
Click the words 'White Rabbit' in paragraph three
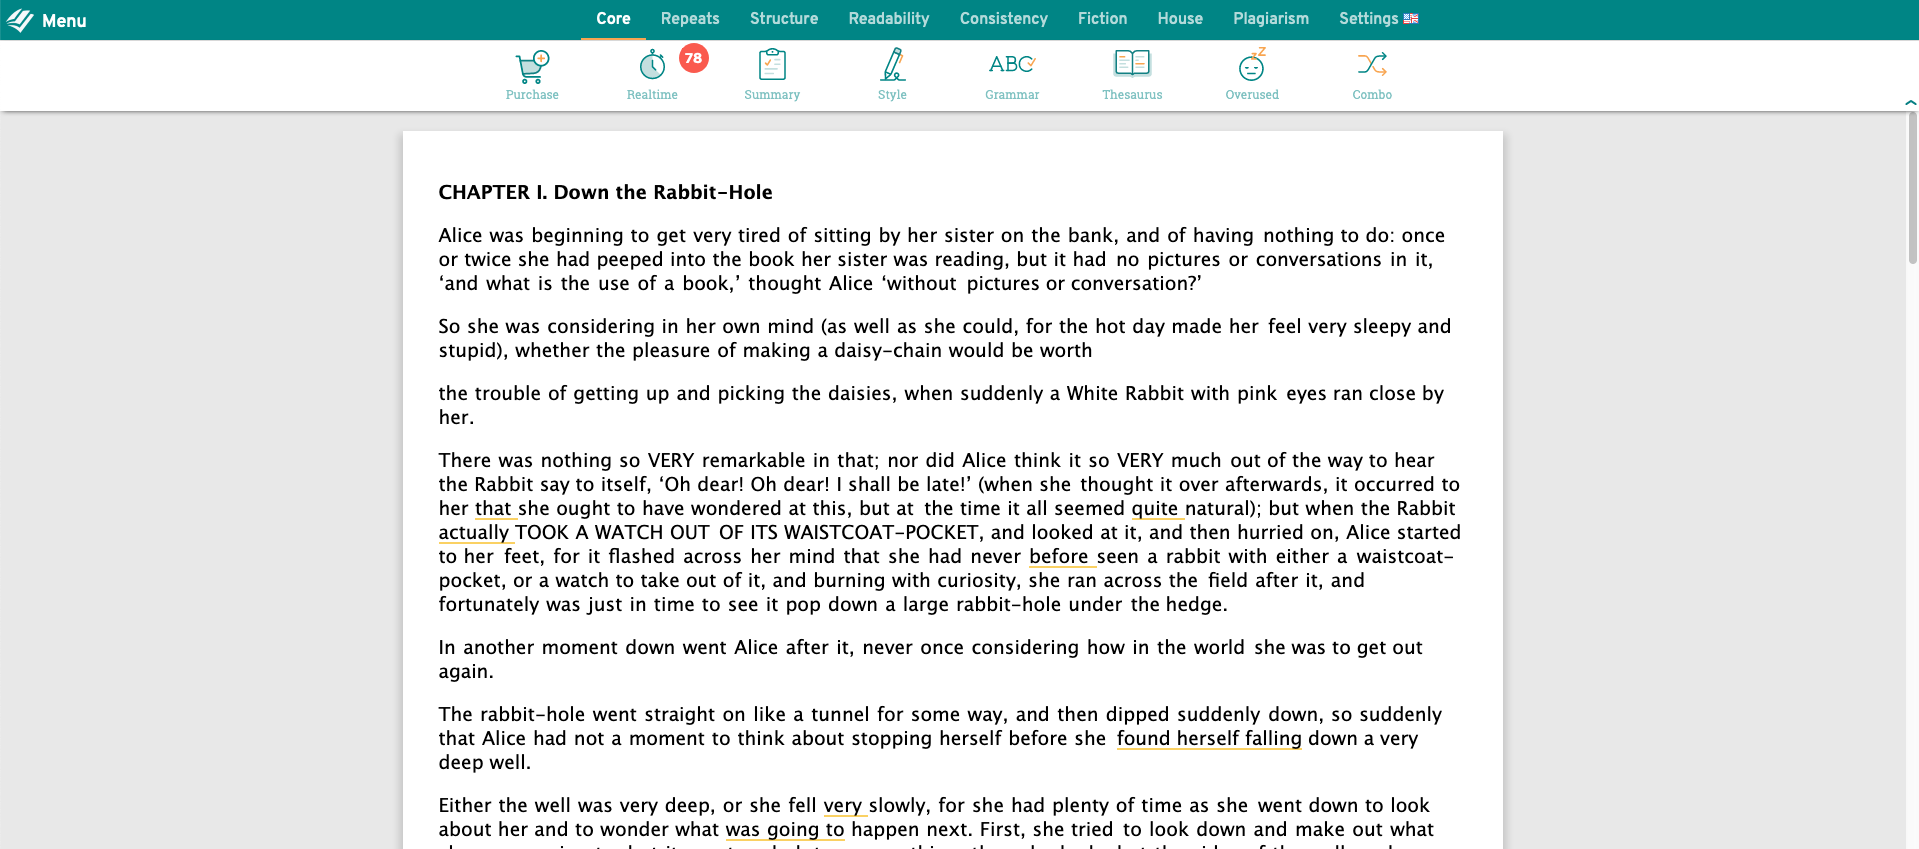[1125, 394]
